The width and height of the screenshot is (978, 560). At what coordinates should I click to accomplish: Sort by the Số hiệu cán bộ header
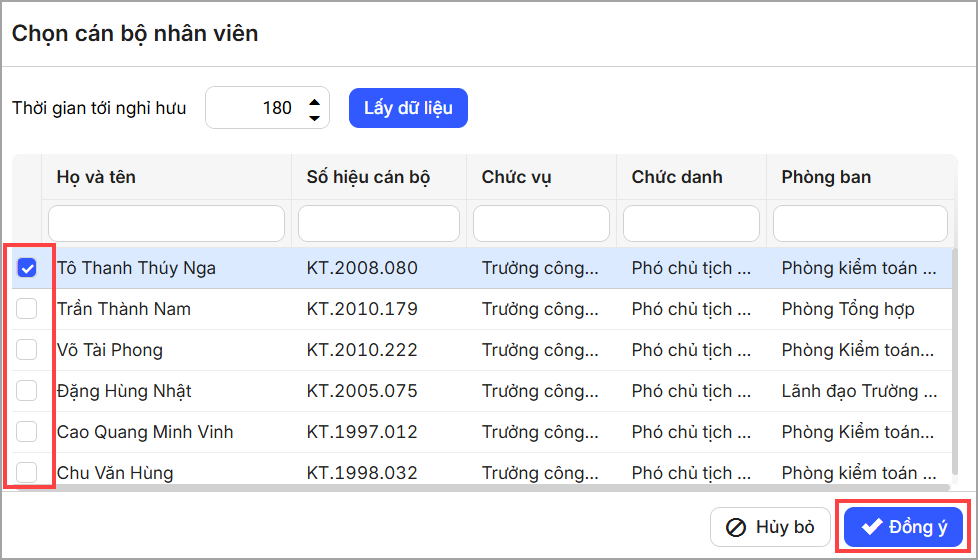(369, 177)
